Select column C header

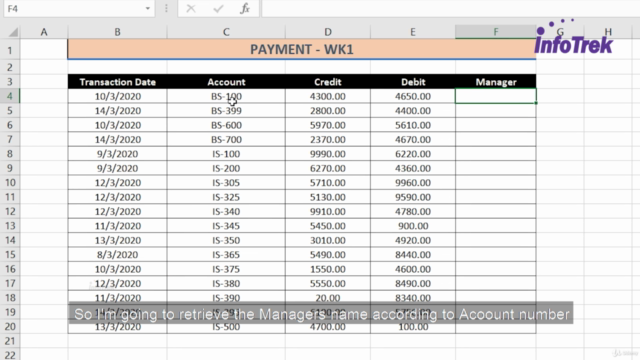226,32
